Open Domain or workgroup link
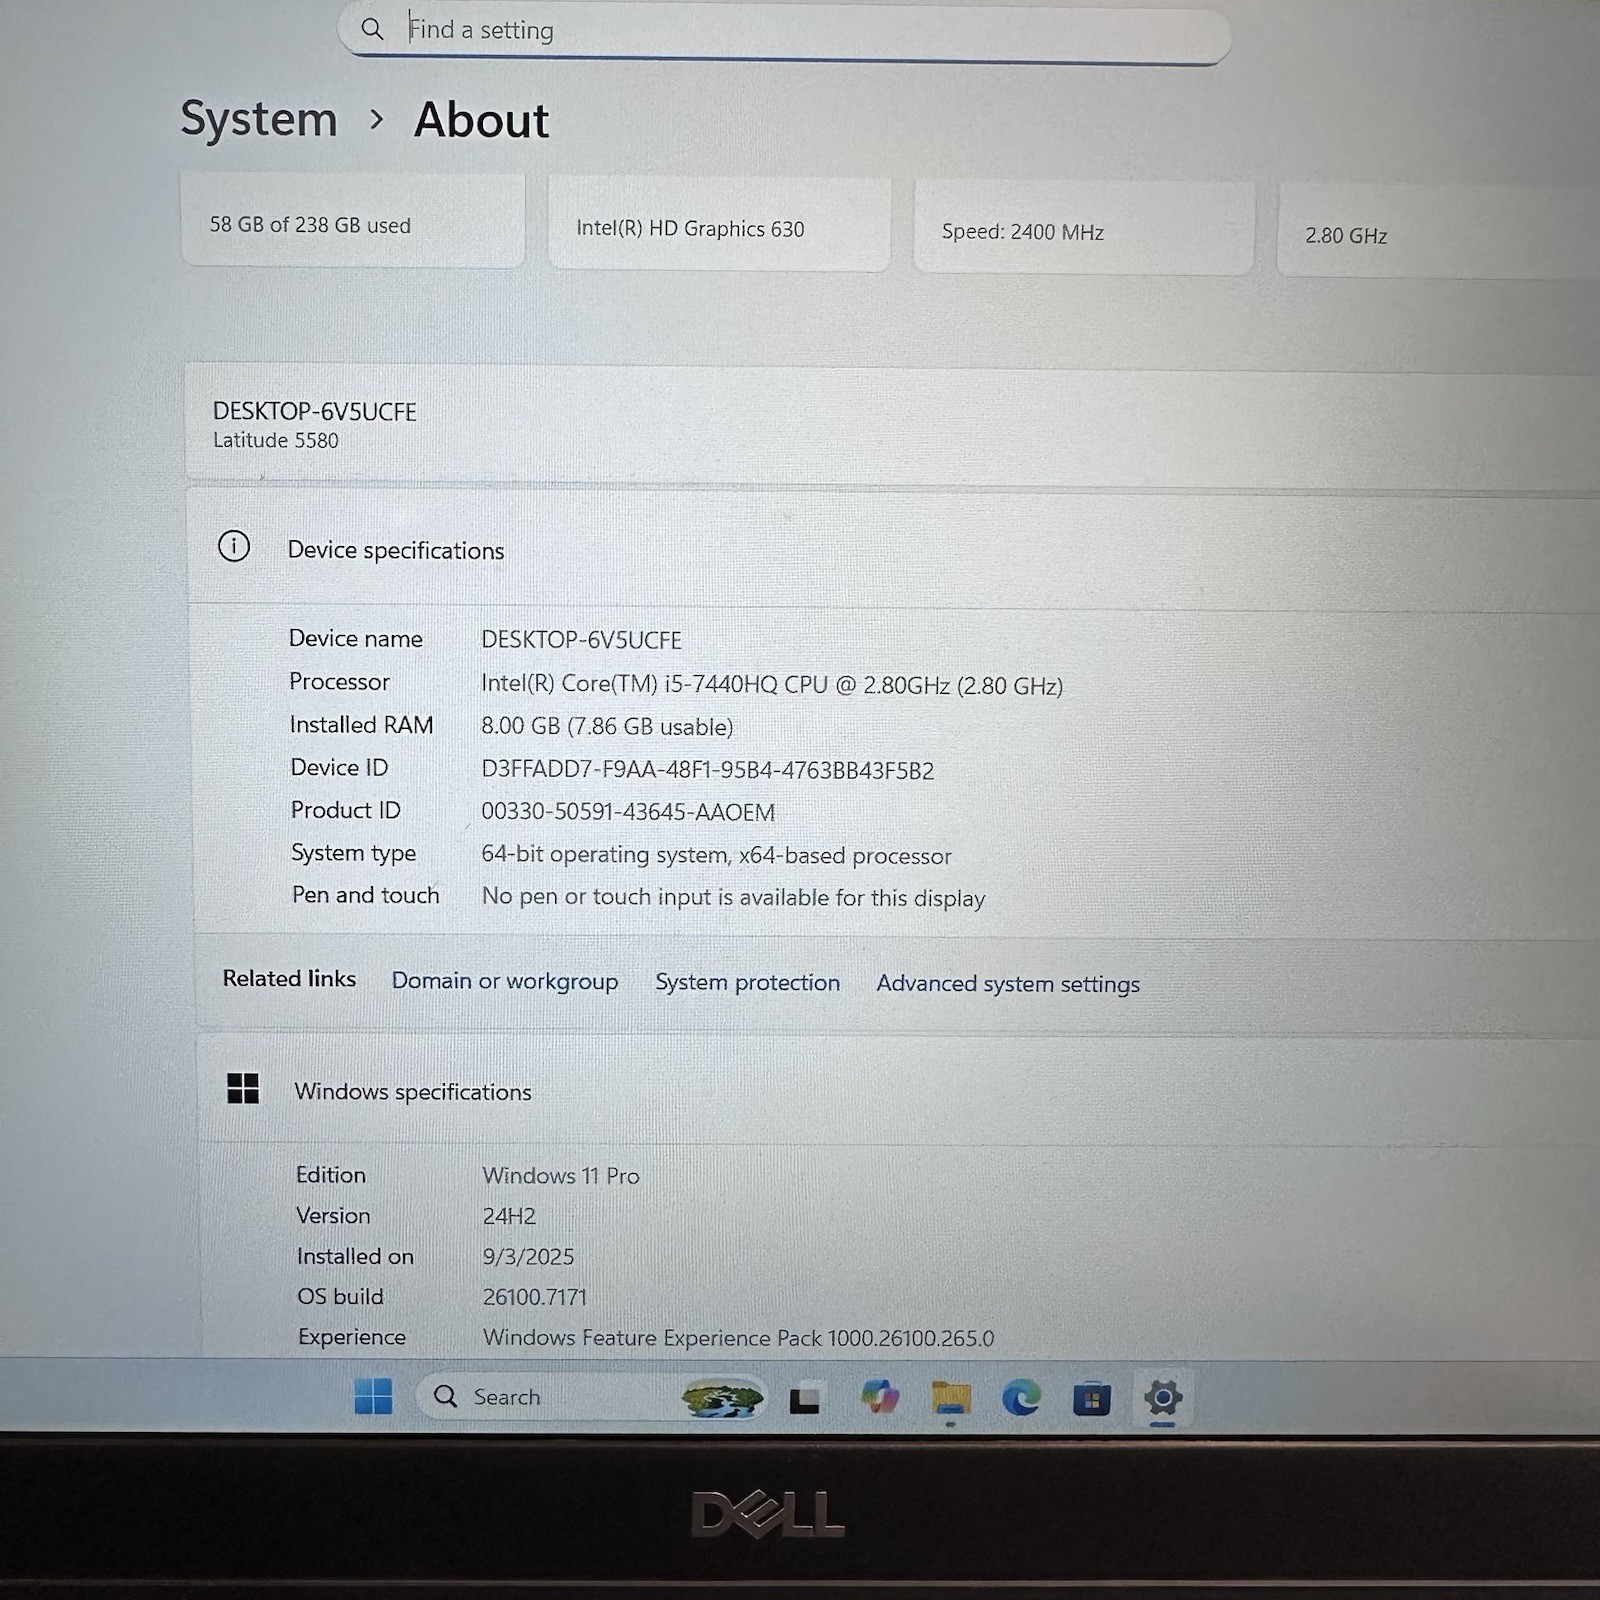Screen dimensions: 1600x1600 (x=505, y=981)
